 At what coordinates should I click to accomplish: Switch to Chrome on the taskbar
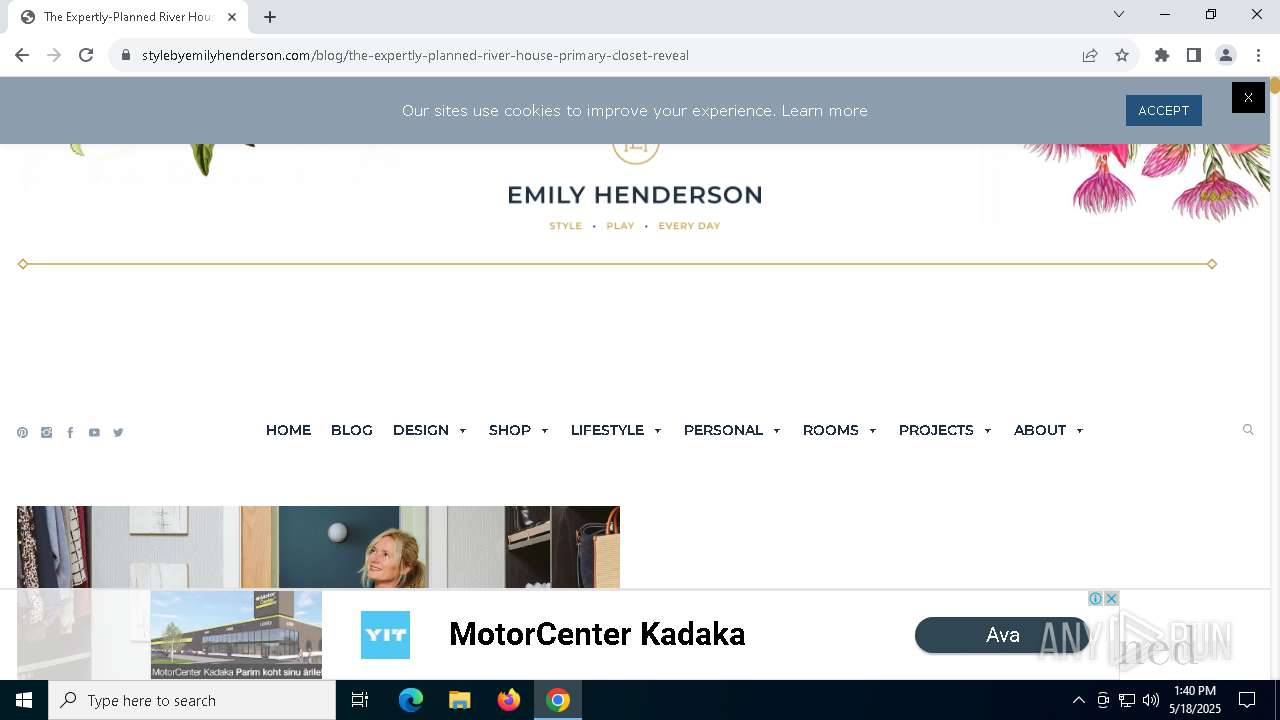[x=558, y=700]
